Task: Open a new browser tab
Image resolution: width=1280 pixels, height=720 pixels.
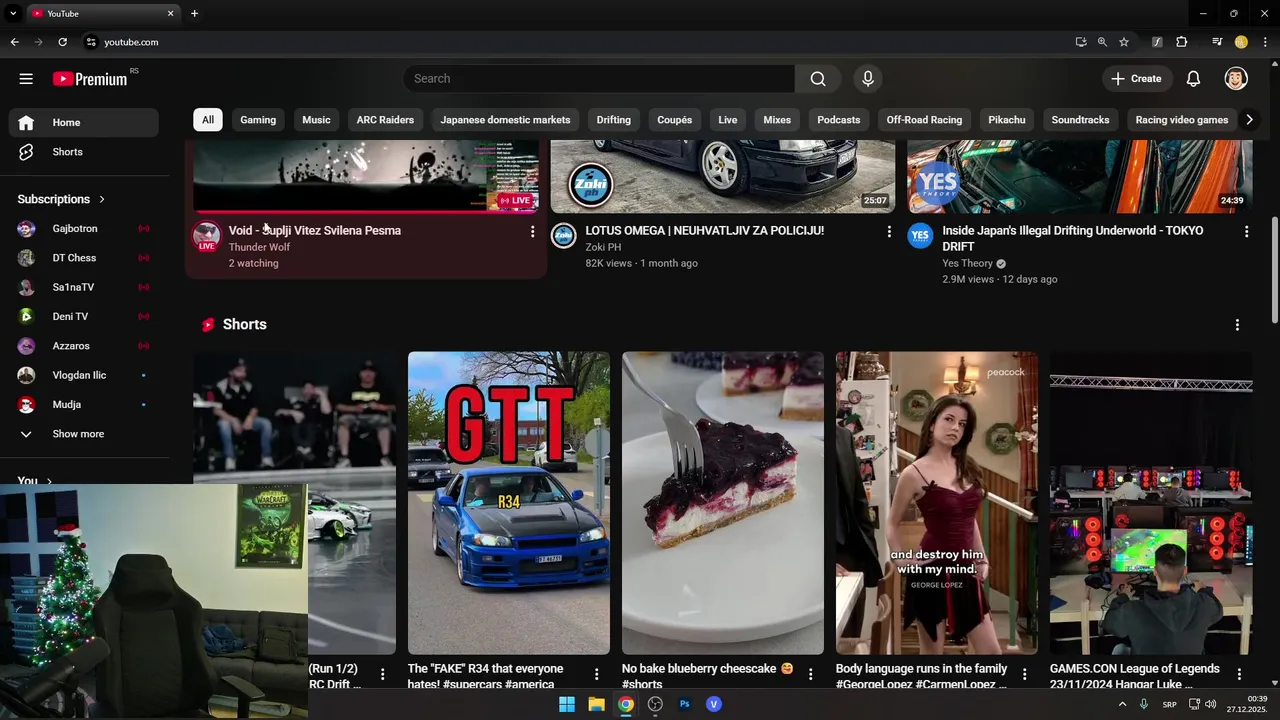Action: [x=194, y=14]
